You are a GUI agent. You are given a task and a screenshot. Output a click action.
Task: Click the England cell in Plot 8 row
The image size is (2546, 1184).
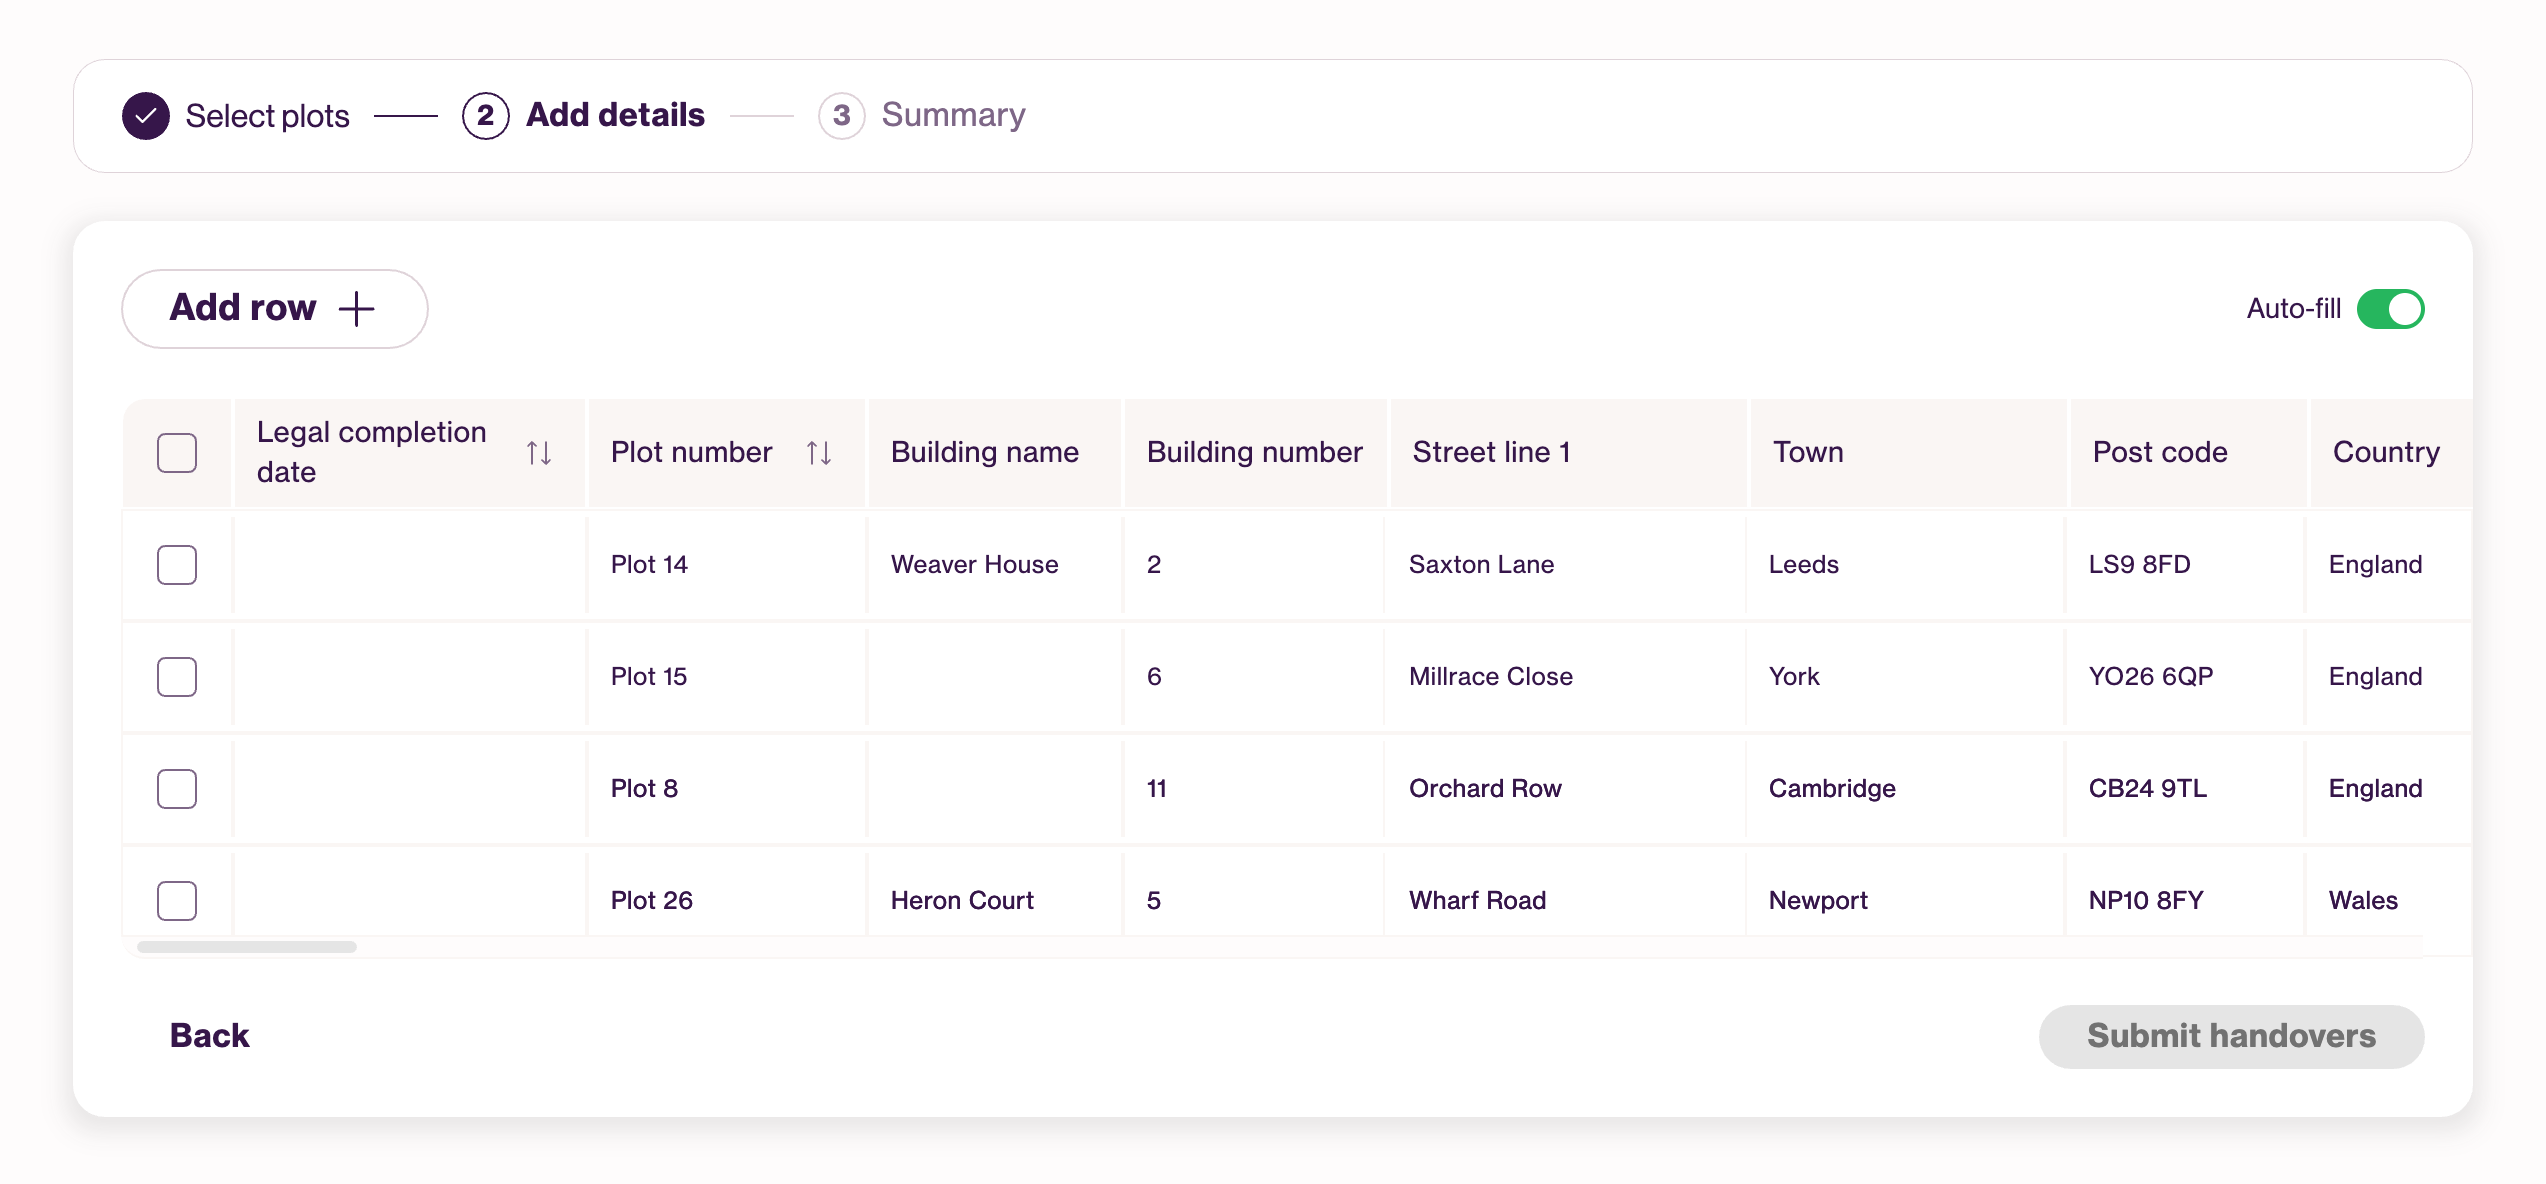(2389, 789)
